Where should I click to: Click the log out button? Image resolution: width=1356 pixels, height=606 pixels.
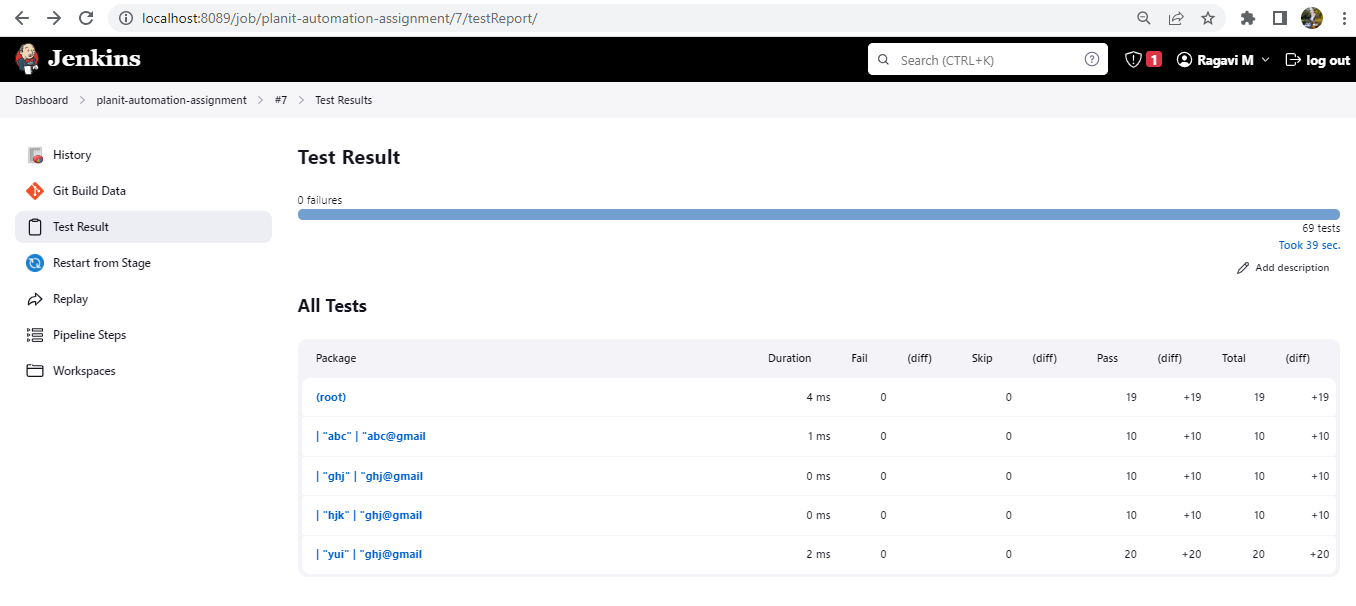tap(1317, 59)
